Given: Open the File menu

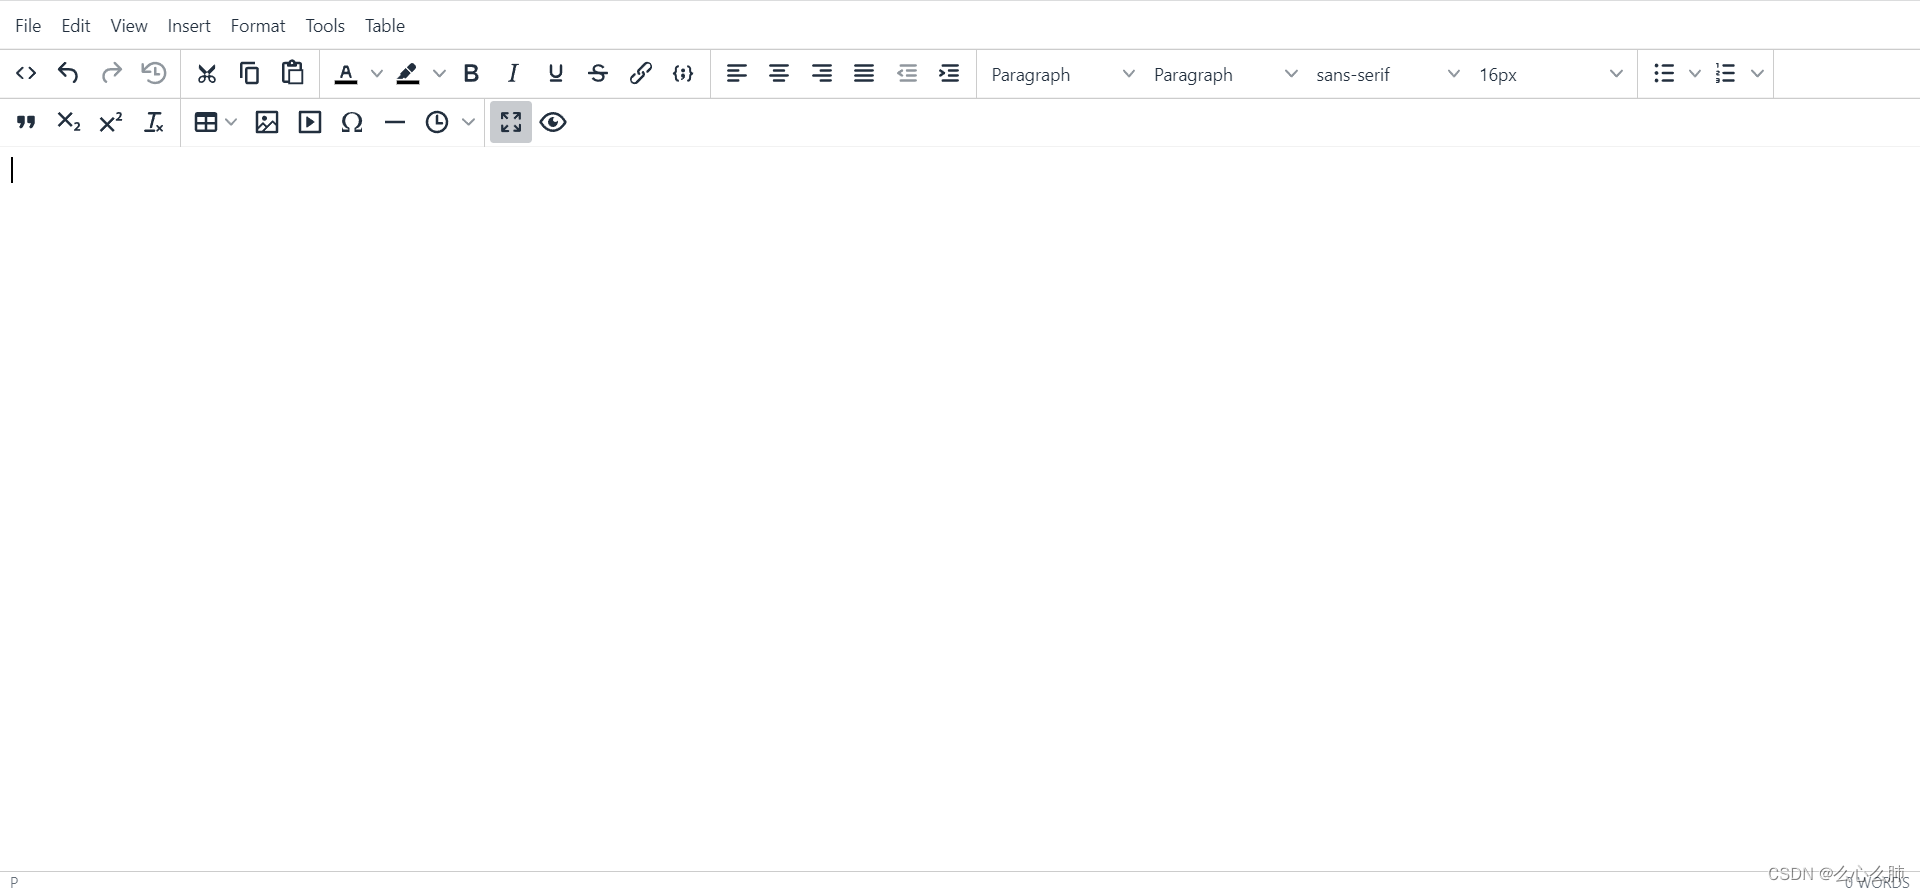Looking at the screenshot, I should [x=28, y=26].
